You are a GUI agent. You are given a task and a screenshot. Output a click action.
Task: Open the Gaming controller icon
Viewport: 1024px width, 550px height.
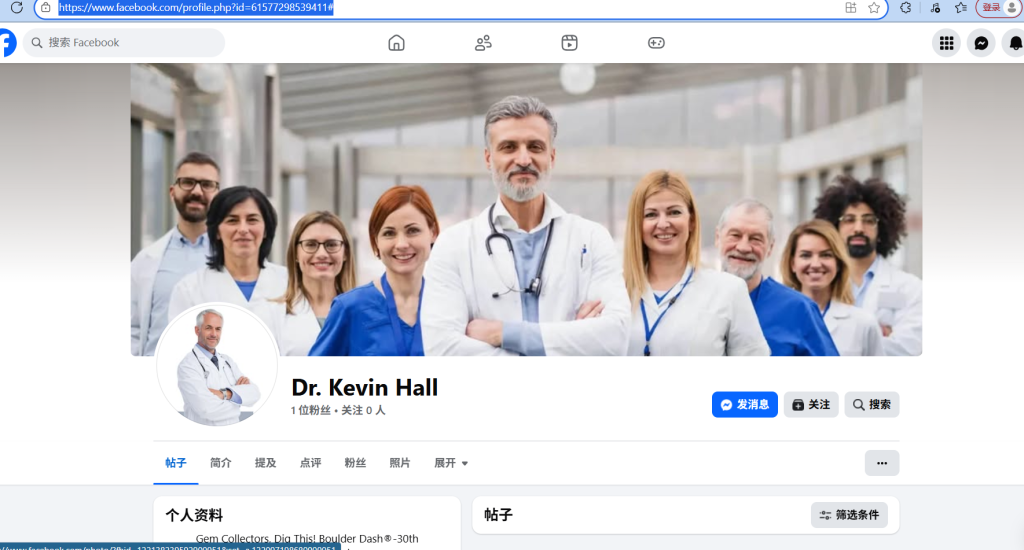point(656,43)
